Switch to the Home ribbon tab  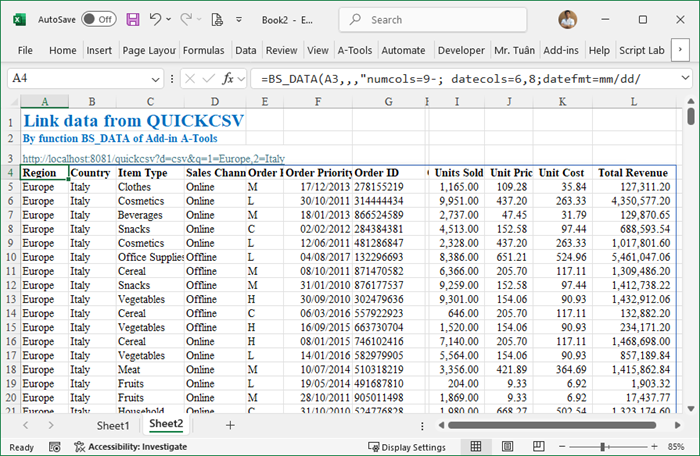62,50
